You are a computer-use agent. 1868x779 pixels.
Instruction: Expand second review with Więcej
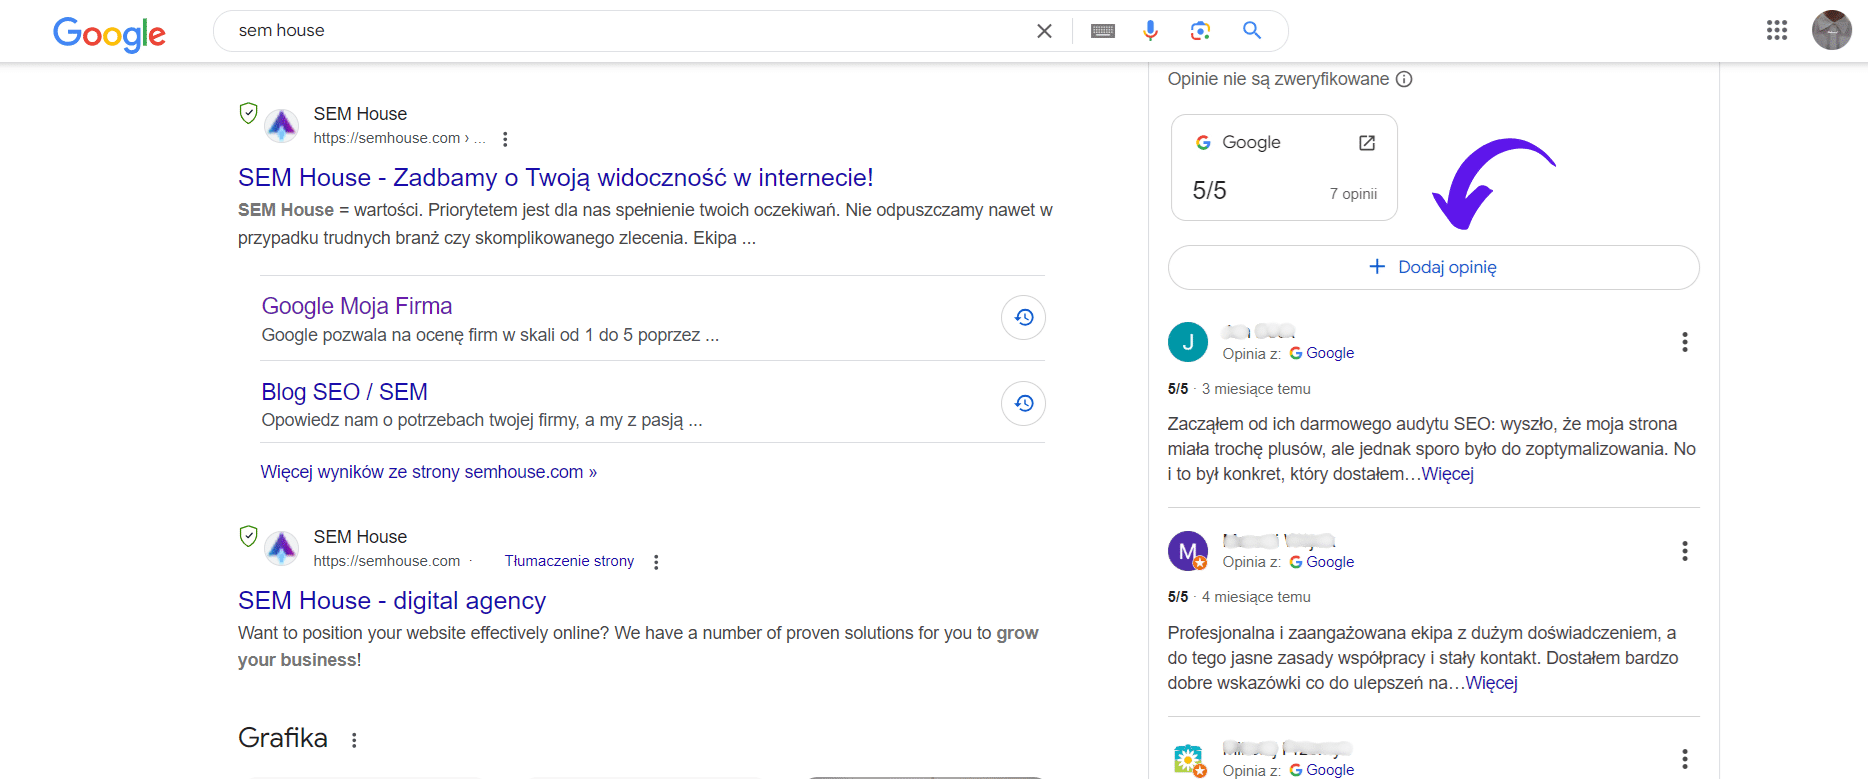pyautogui.click(x=1492, y=683)
